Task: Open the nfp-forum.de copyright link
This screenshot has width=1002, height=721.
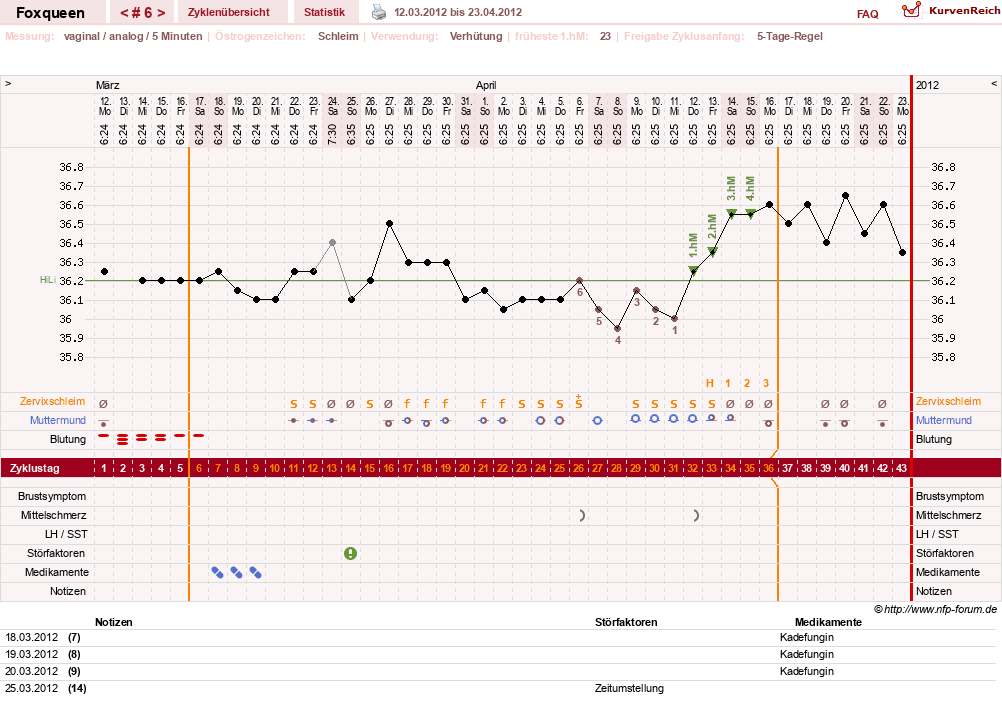Action: [x=935, y=609]
